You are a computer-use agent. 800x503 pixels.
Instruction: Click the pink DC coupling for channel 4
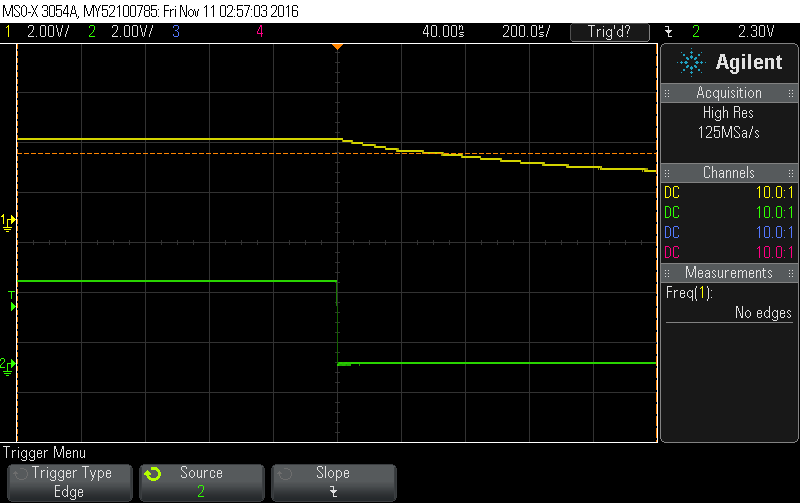click(x=672, y=253)
